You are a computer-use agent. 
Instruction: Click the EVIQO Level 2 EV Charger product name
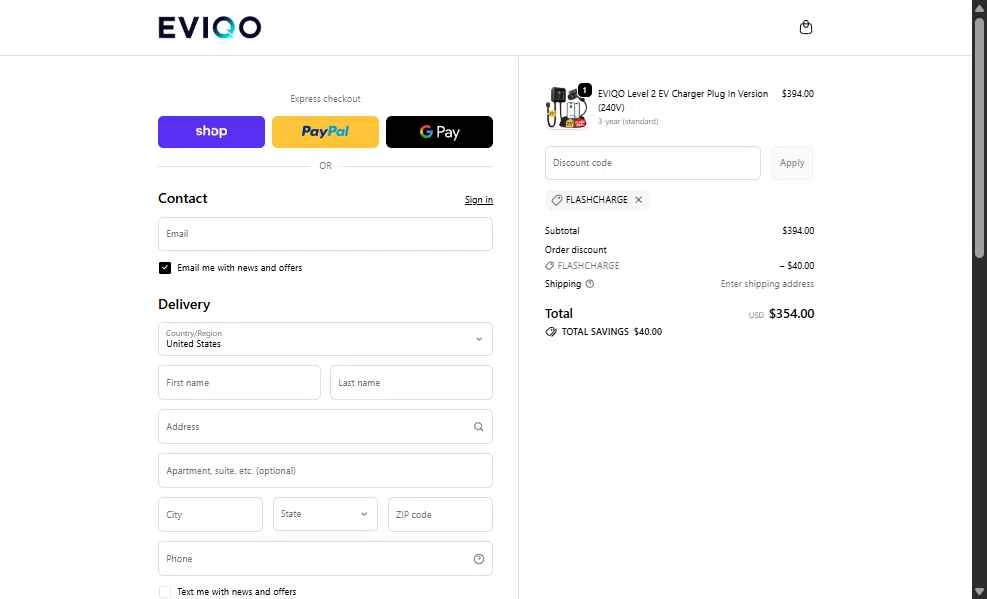pos(683,101)
